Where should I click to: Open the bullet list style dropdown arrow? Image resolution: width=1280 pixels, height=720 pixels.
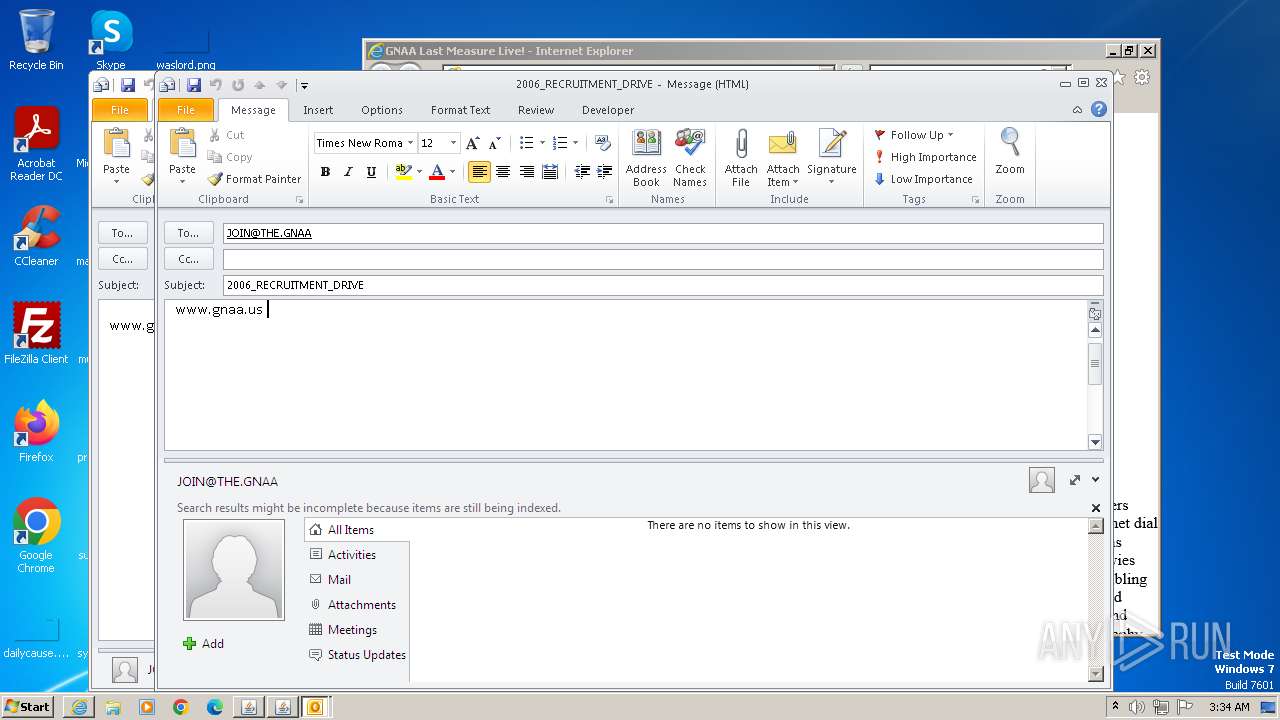pos(542,143)
